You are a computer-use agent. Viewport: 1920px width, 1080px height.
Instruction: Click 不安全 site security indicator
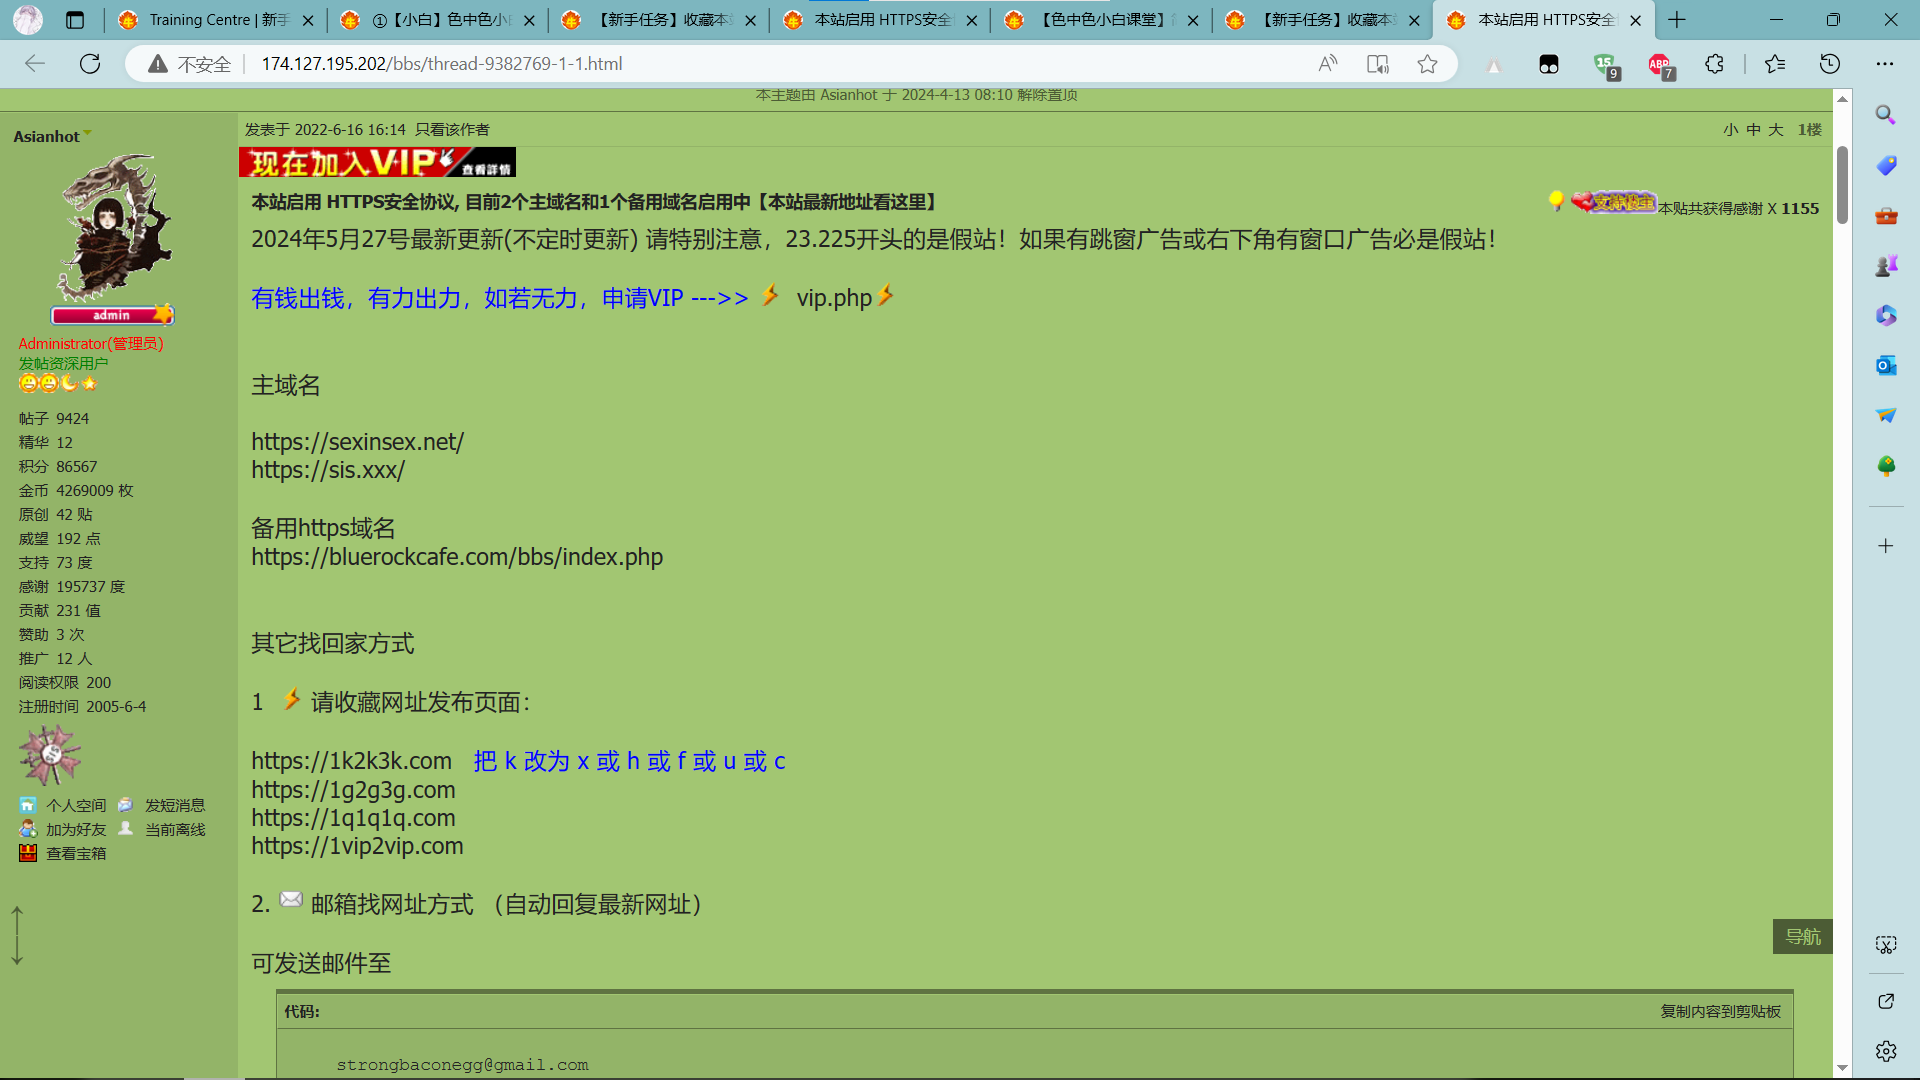click(x=190, y=64)
